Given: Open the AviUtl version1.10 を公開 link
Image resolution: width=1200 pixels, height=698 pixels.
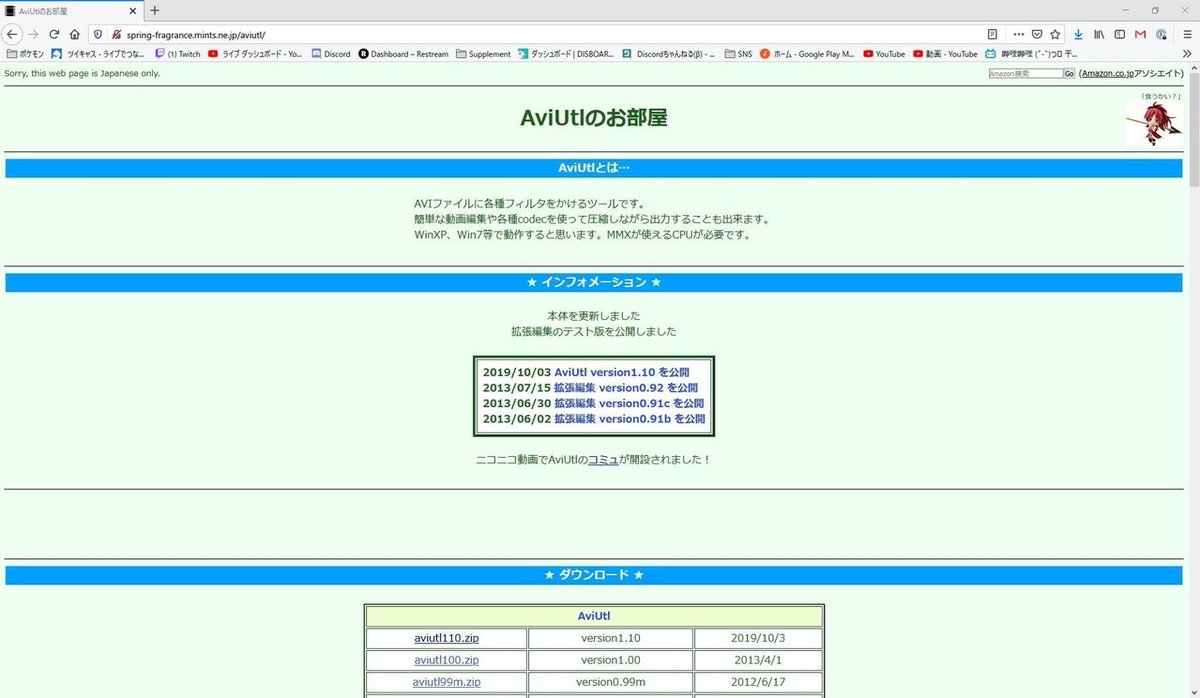Looking at the screenshot, I should pyautogui.click(x=621, y=372).
